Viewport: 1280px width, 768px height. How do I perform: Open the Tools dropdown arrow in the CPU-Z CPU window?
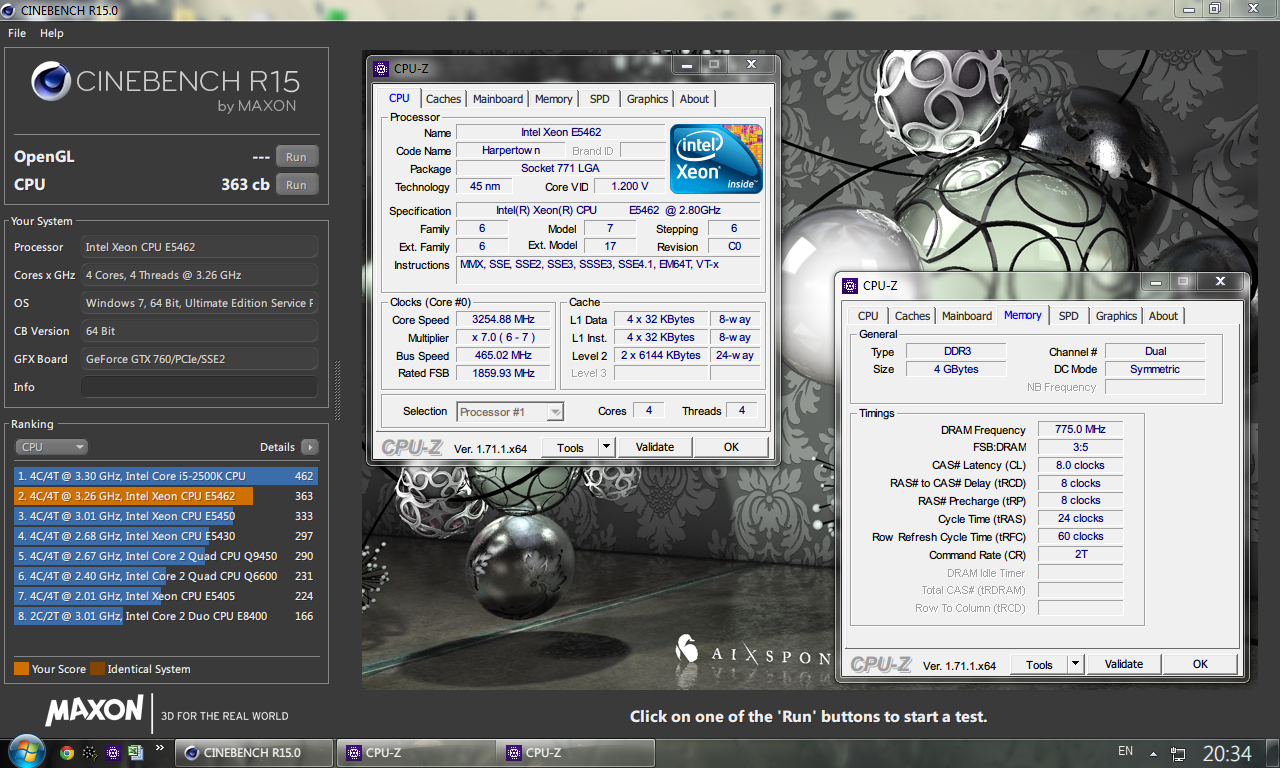pos(606,447)
